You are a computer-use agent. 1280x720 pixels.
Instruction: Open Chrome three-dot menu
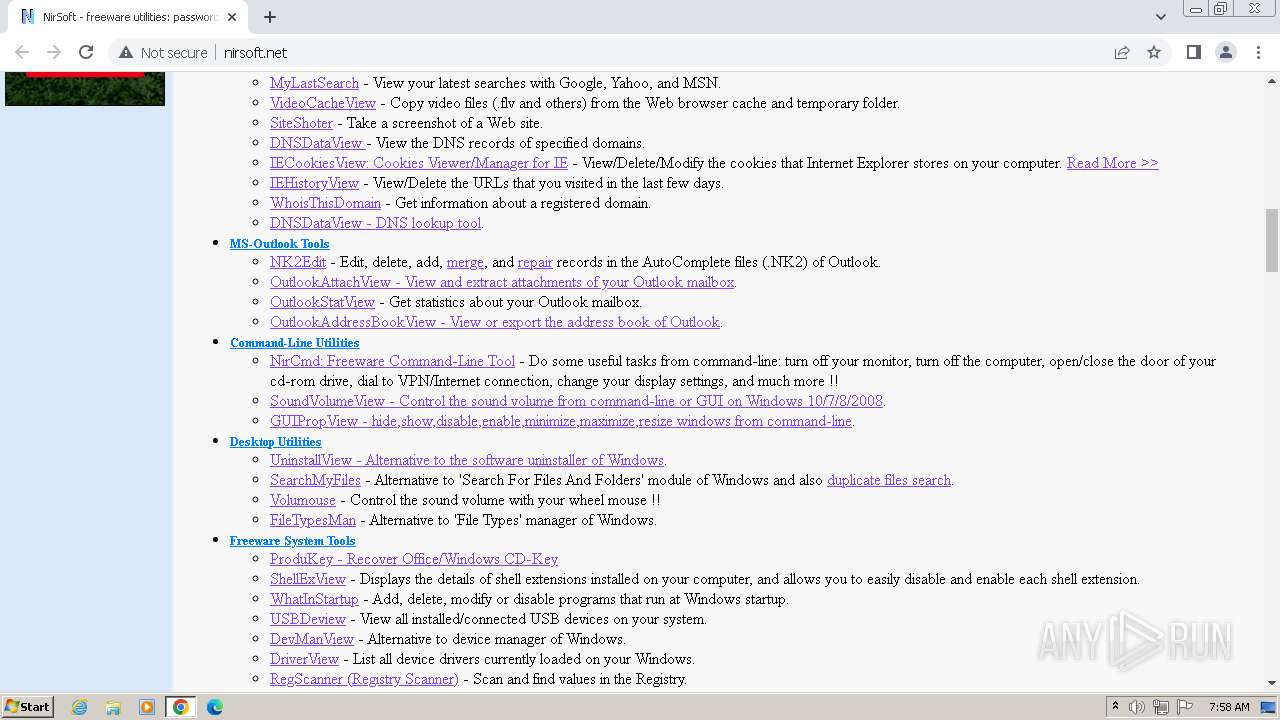(1258, 52)
